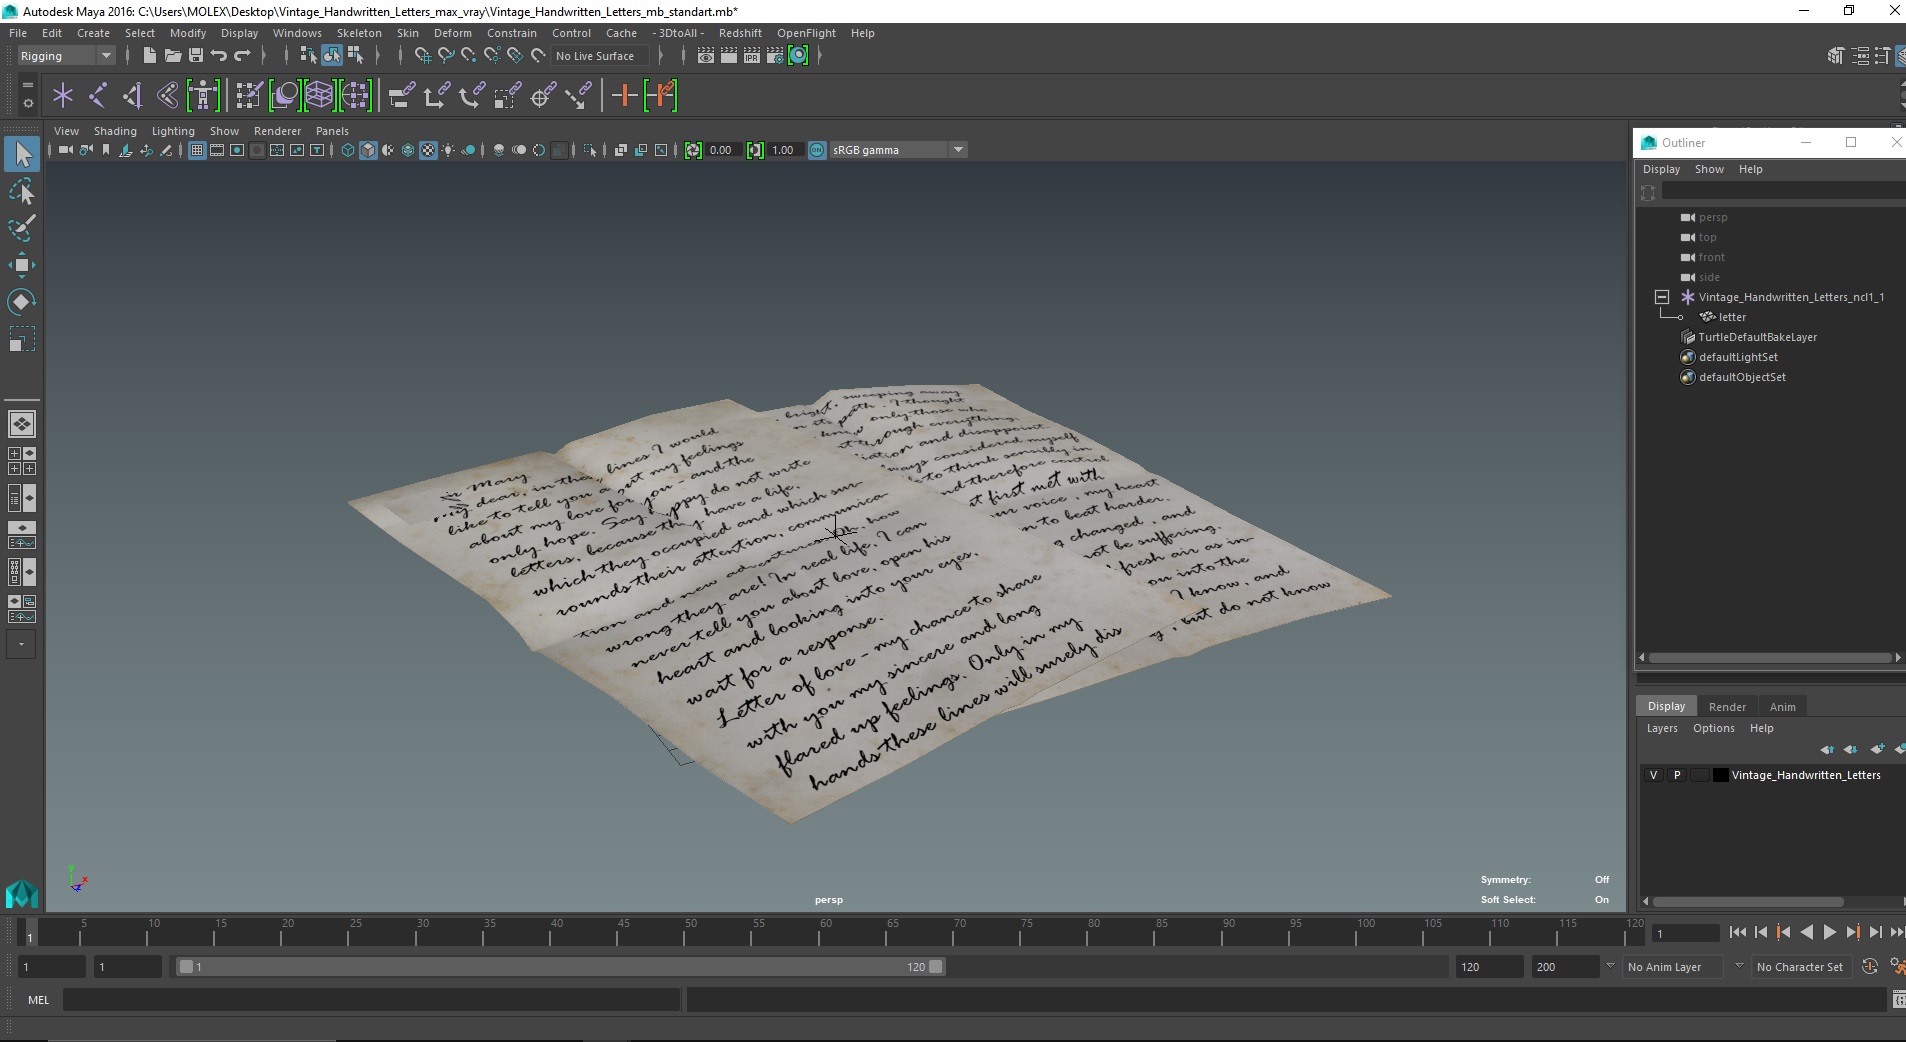Click the Parent constraint icon
Image resolution: width=1906 pixels, height=1042 pixels.
(x=402, y=96)
